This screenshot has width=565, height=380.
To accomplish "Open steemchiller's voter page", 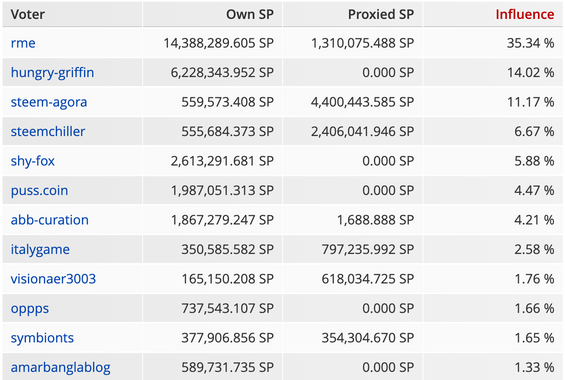I will [48, 131].
